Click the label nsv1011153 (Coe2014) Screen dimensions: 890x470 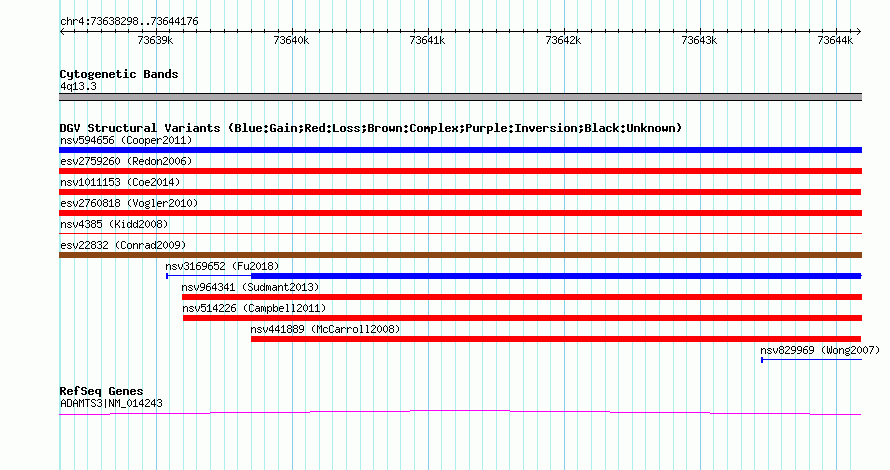120,182
